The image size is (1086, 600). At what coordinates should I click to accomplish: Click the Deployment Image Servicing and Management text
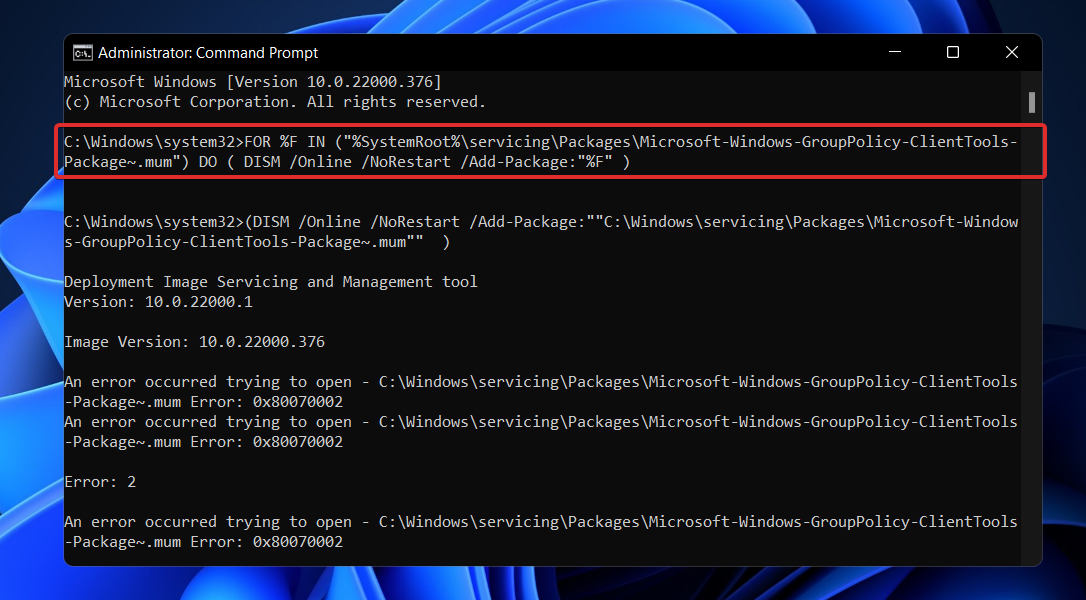[270, 281]
